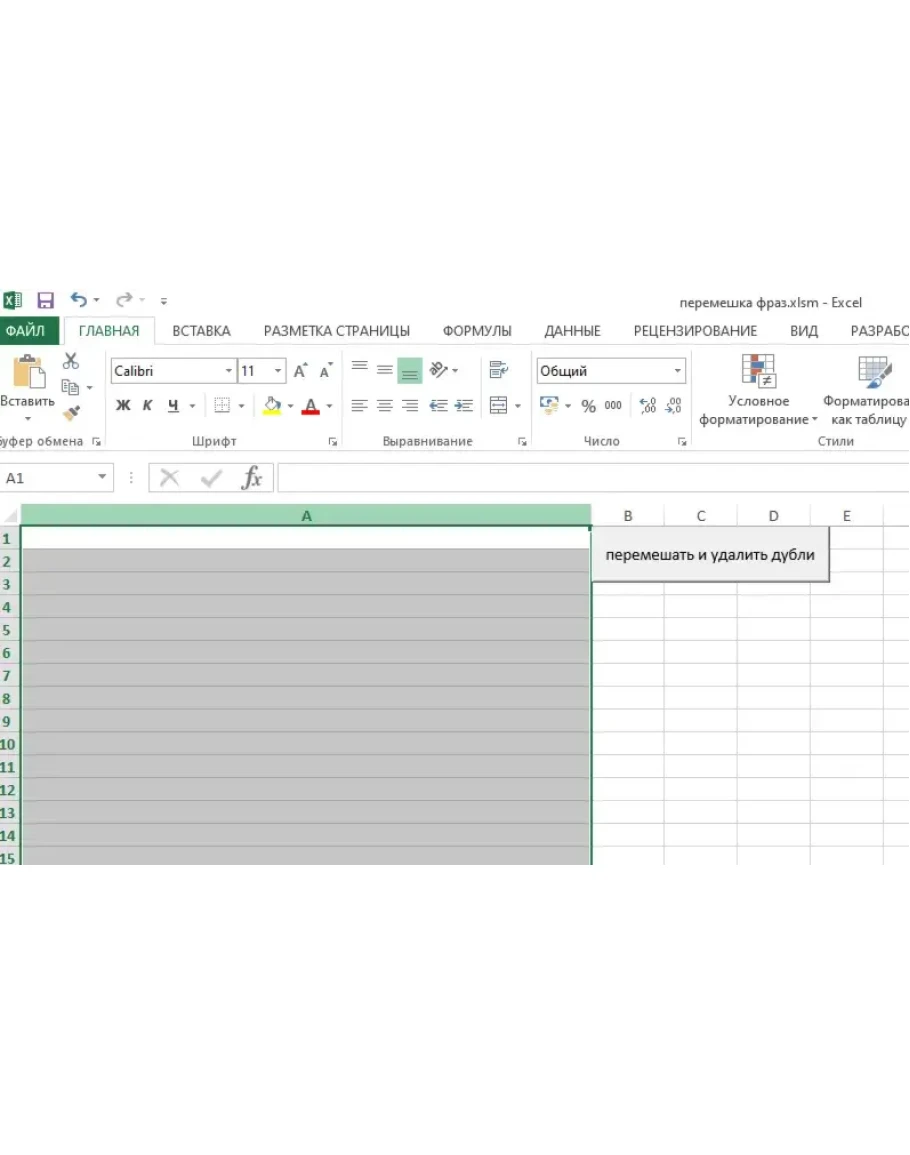
Task: Align text right in the cell
Action: [x=410, y=405]
